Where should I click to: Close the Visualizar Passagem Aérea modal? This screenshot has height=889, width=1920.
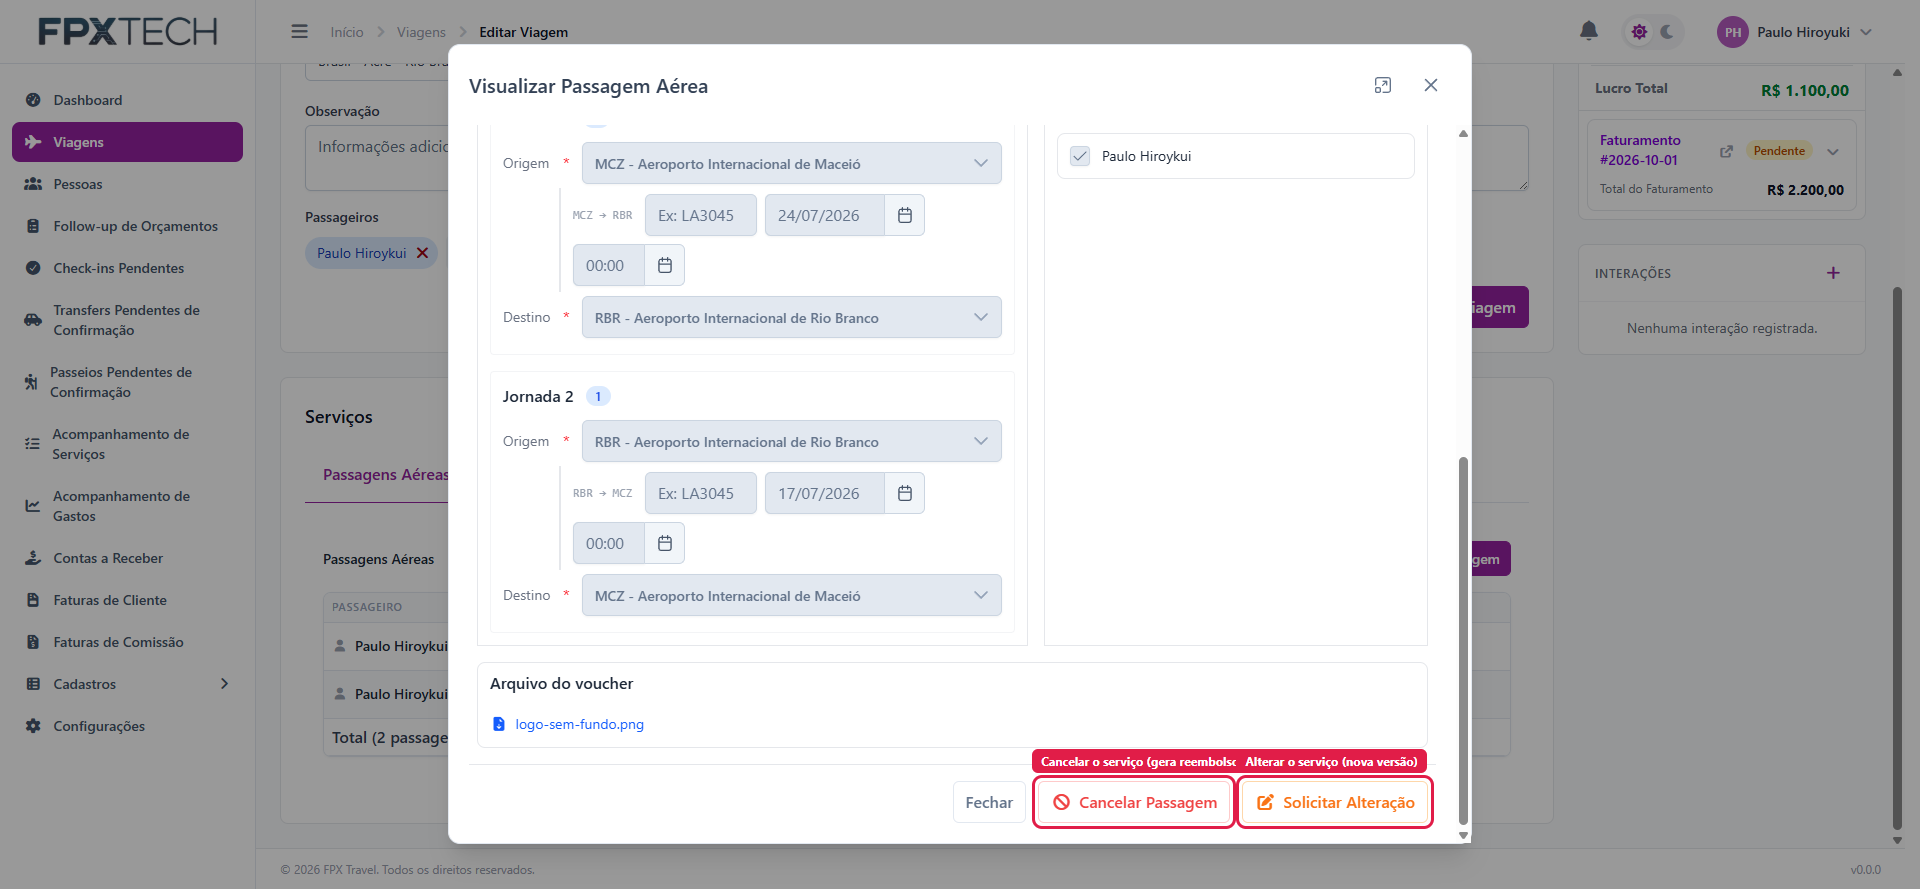1431,85
